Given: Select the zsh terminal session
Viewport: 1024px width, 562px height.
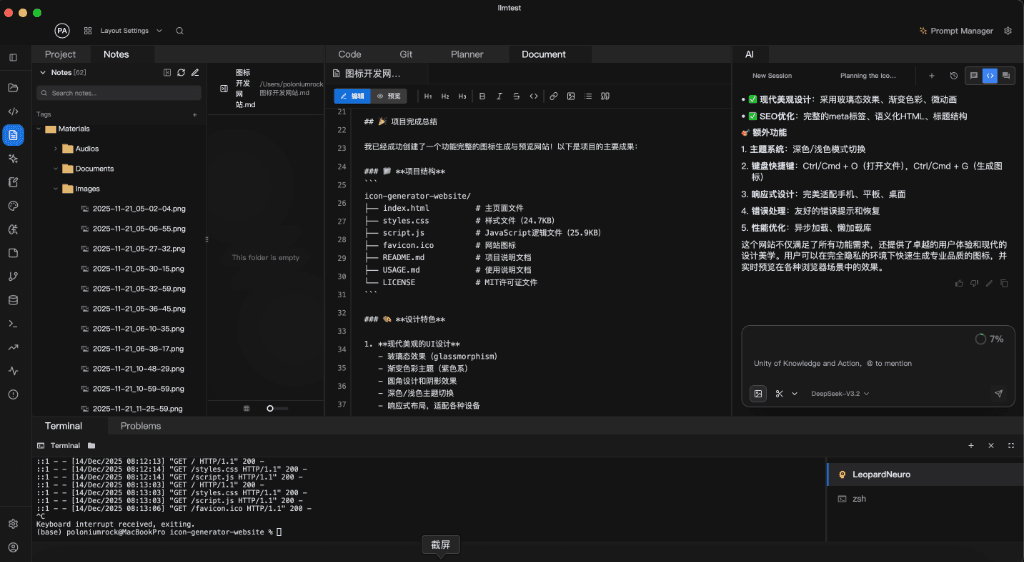Looking at the screenshot, I should [925, 499].
